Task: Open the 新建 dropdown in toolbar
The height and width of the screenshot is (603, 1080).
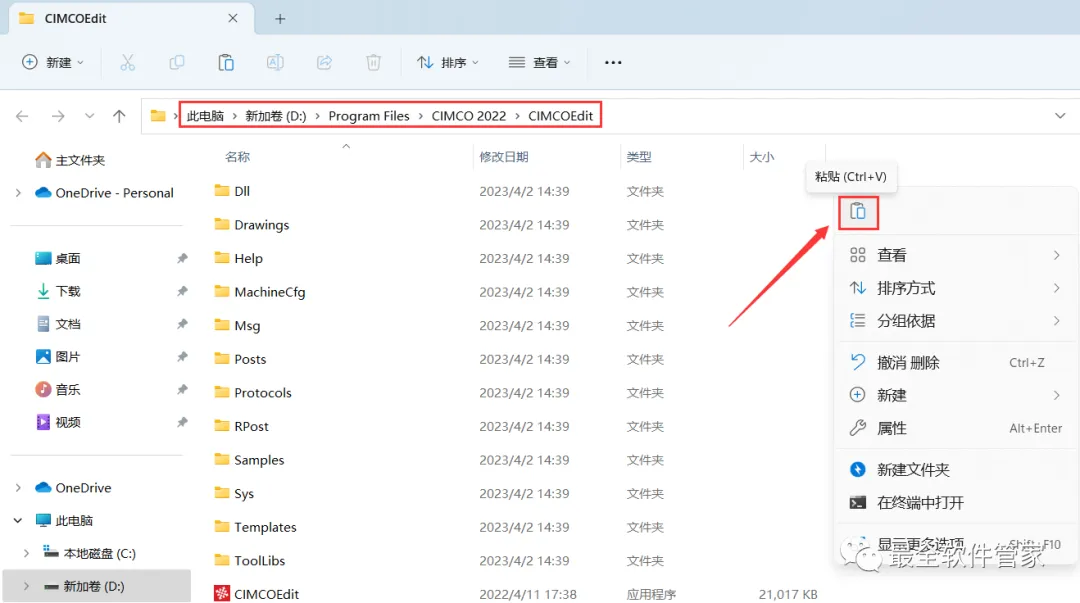Action: coord(53,63)
